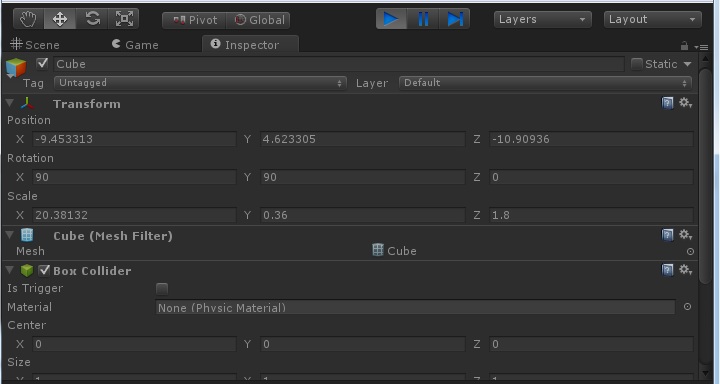The image size is (720, 384).
Task: Open the Layers dropdown
Action: click(543, 19)
